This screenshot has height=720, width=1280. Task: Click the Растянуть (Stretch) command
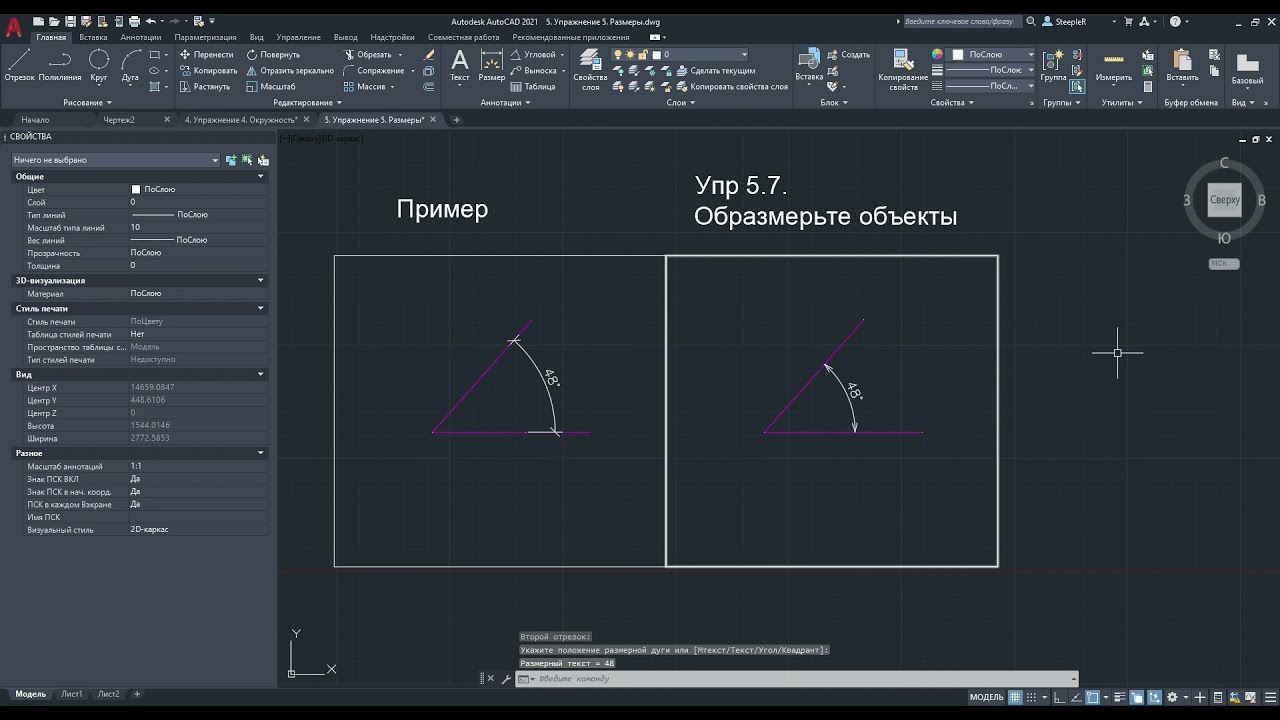click(204, 87)
